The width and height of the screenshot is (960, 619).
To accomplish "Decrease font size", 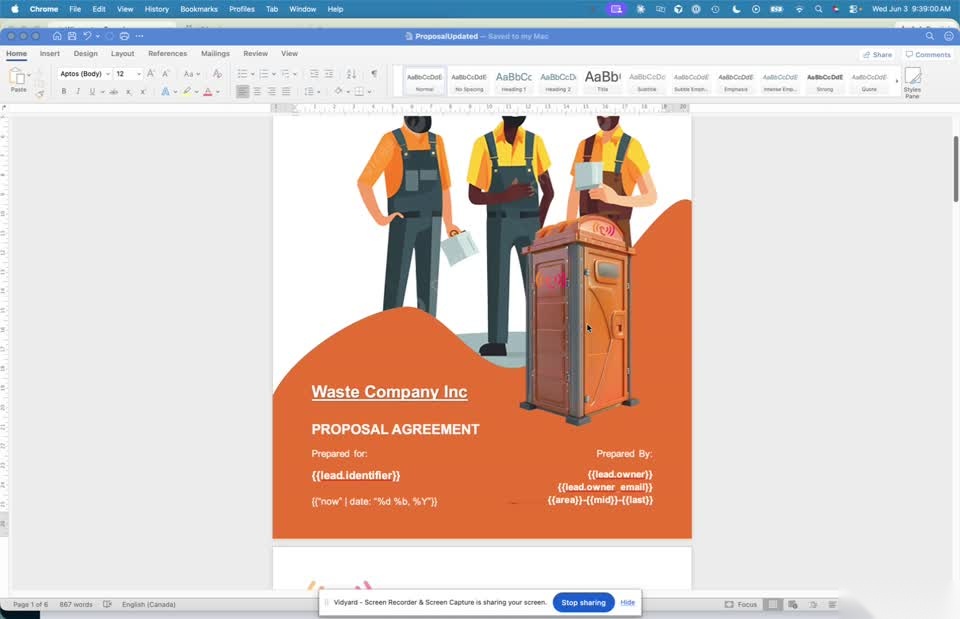I will (x=165, y=73).
